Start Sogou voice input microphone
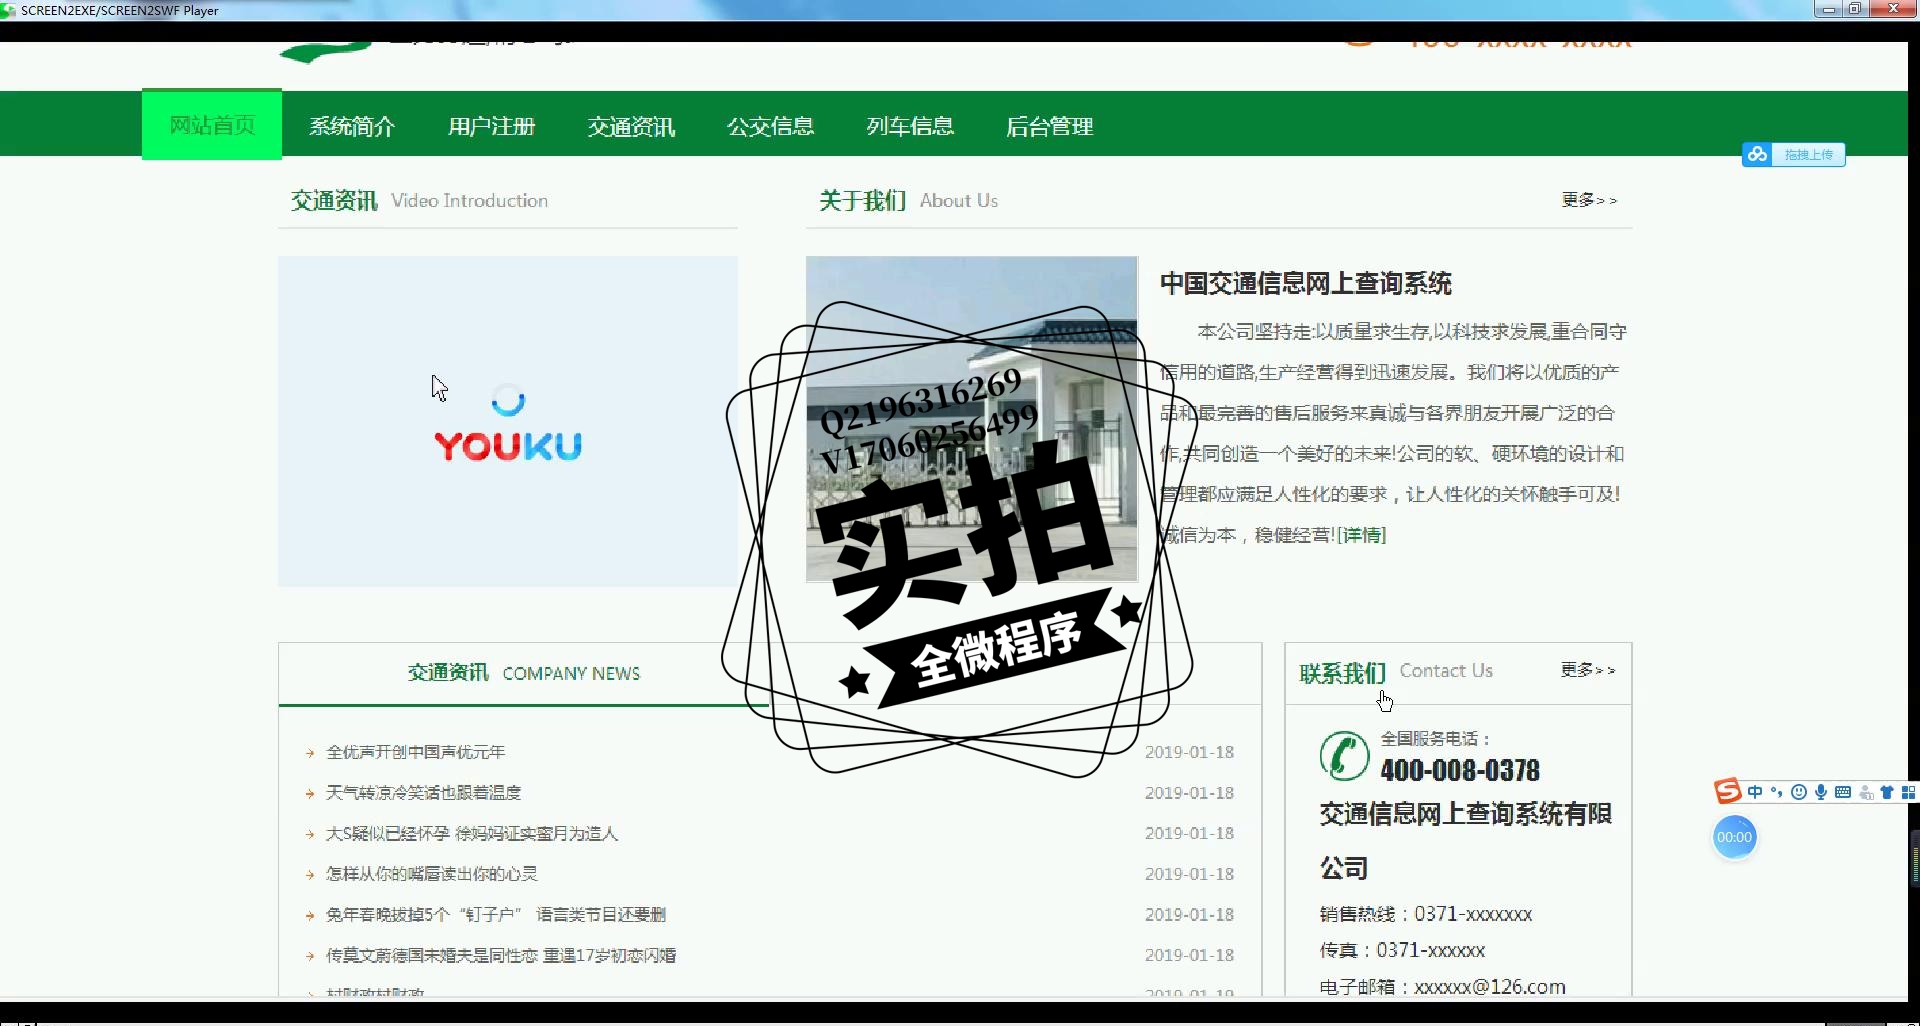1920x1026 pixels. tap(1821, 792)
